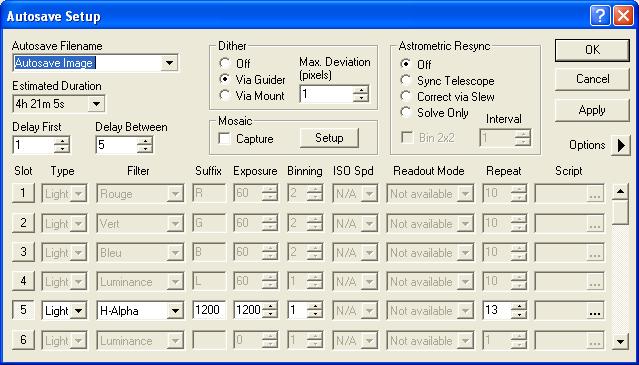Enable the Mosaic Capture checkbox
This screenshot has height=365, width=639.
(224, 139)
